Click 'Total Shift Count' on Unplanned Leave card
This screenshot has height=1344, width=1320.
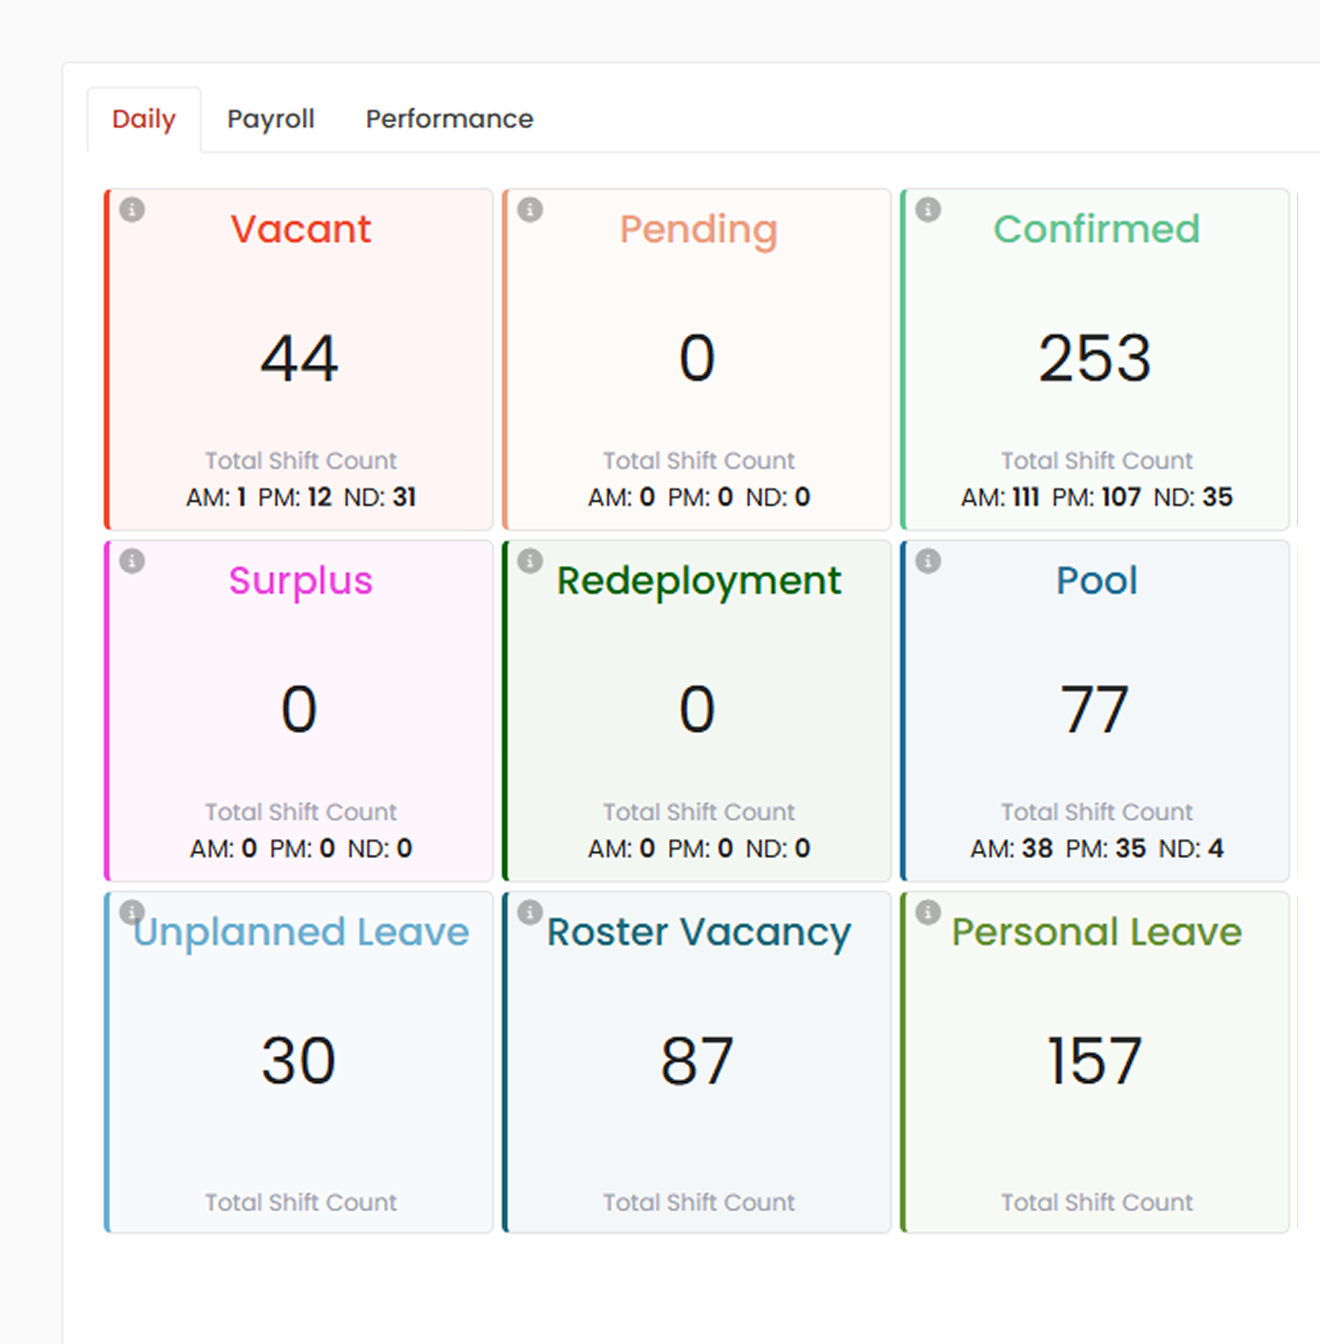coord(301,1203)
